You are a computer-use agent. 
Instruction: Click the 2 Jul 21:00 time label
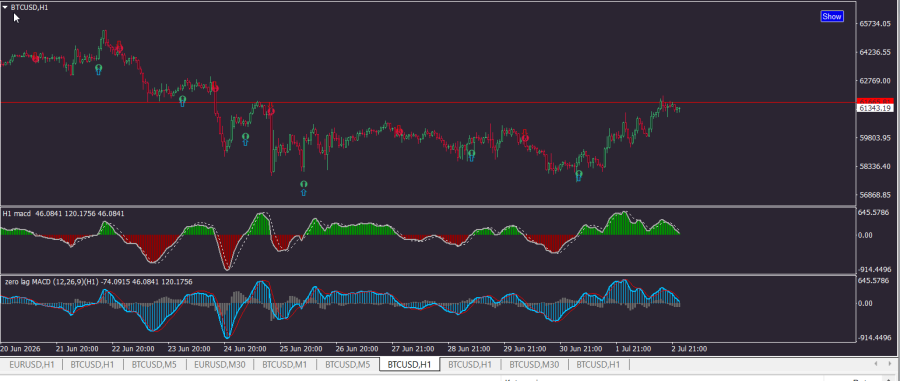(x=688, y=348)
